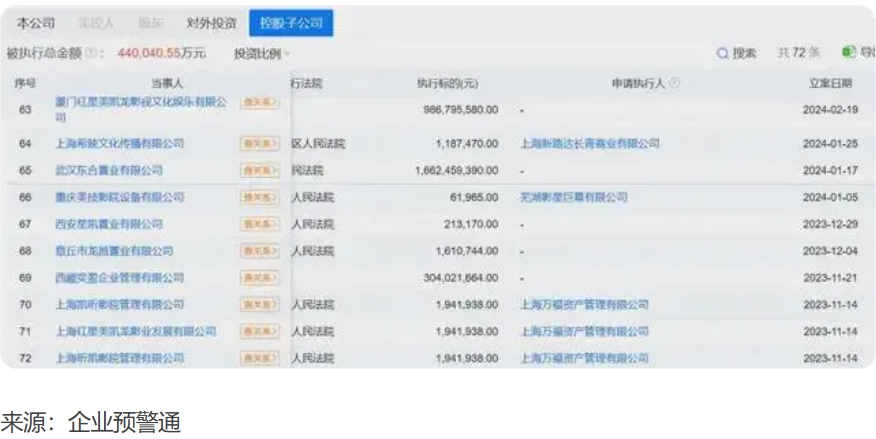Screen dimensions: 876x439
Task: Click sequence number 69
Action: click(25, 278)
